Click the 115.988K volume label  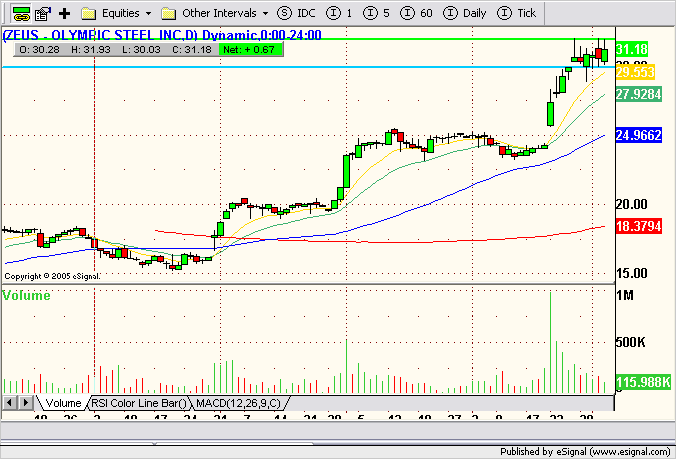643,382
